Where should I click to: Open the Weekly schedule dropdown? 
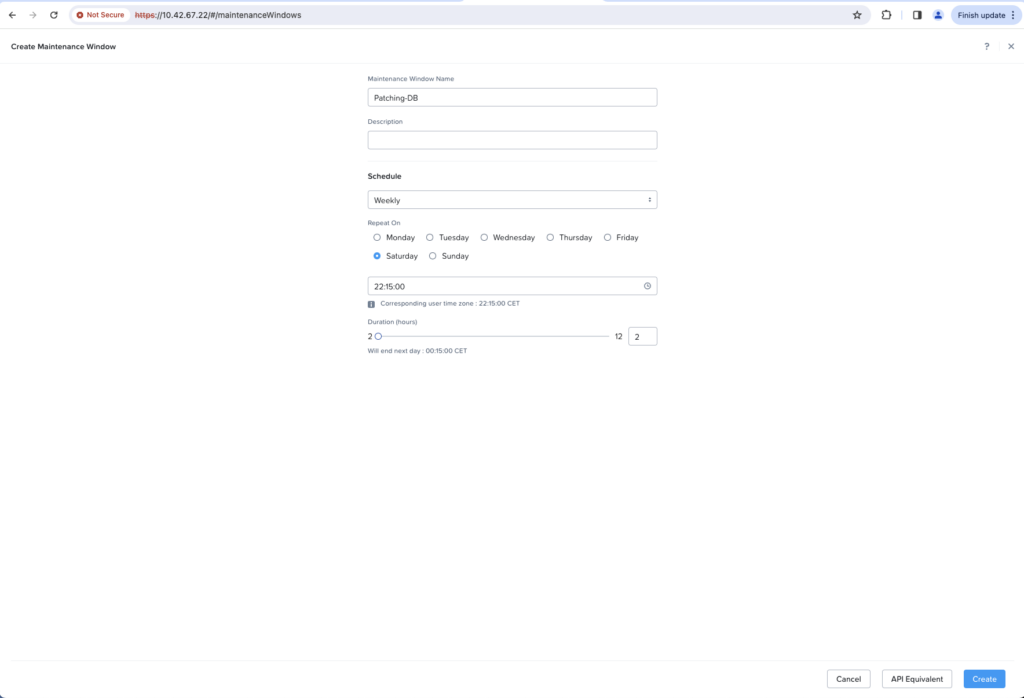coord(512,200)
